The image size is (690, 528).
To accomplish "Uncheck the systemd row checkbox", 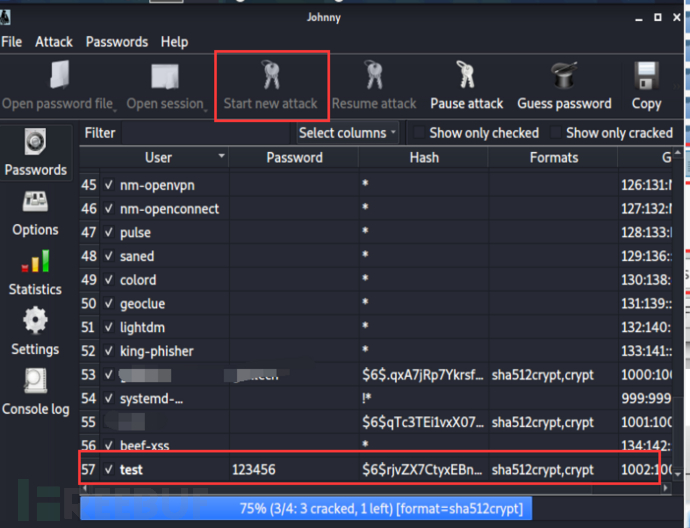I will (109, 399).
